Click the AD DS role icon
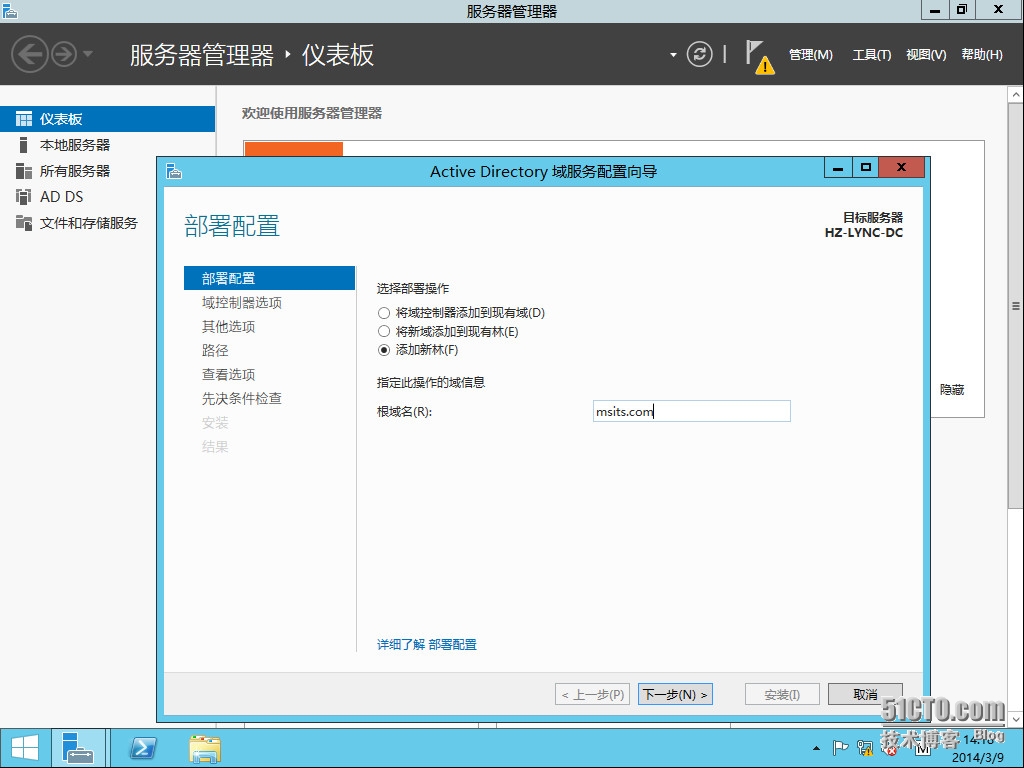1024x768 pixels. click(24, 197)
